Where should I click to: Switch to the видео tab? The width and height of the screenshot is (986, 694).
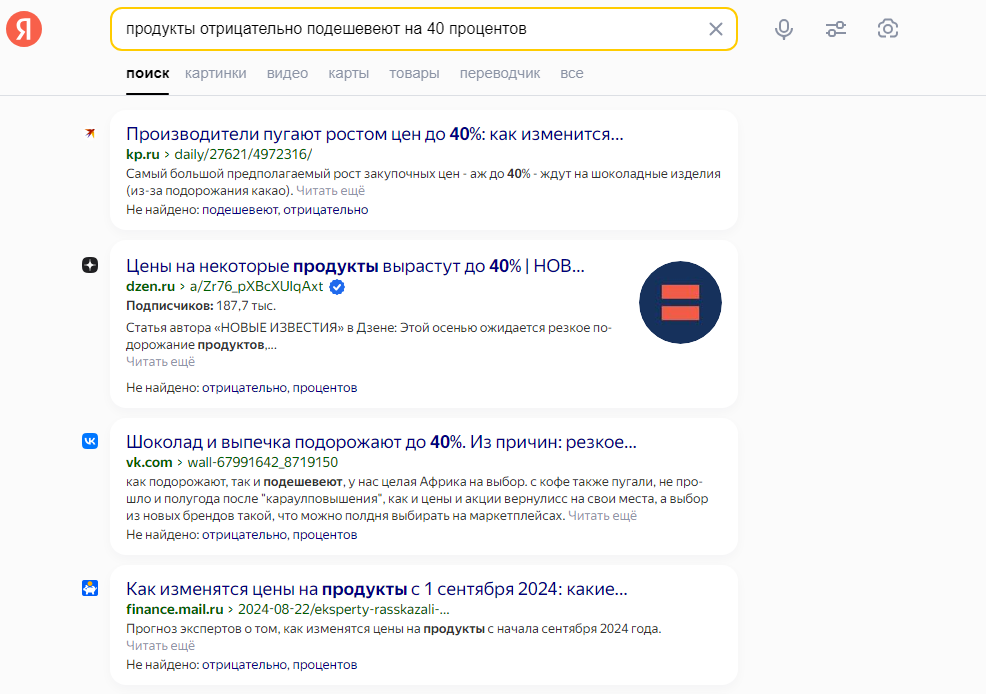click(x=287, y=74)
